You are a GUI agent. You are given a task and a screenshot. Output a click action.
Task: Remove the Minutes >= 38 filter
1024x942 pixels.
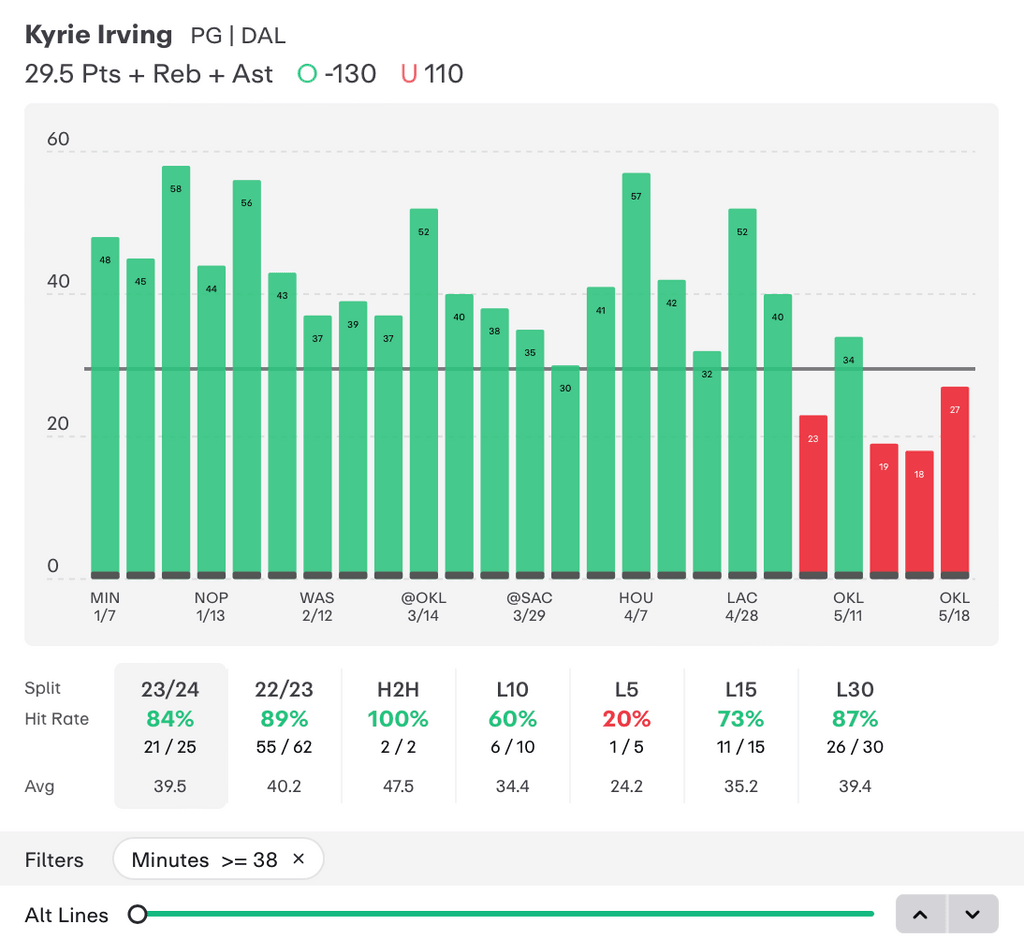point(298,858)
